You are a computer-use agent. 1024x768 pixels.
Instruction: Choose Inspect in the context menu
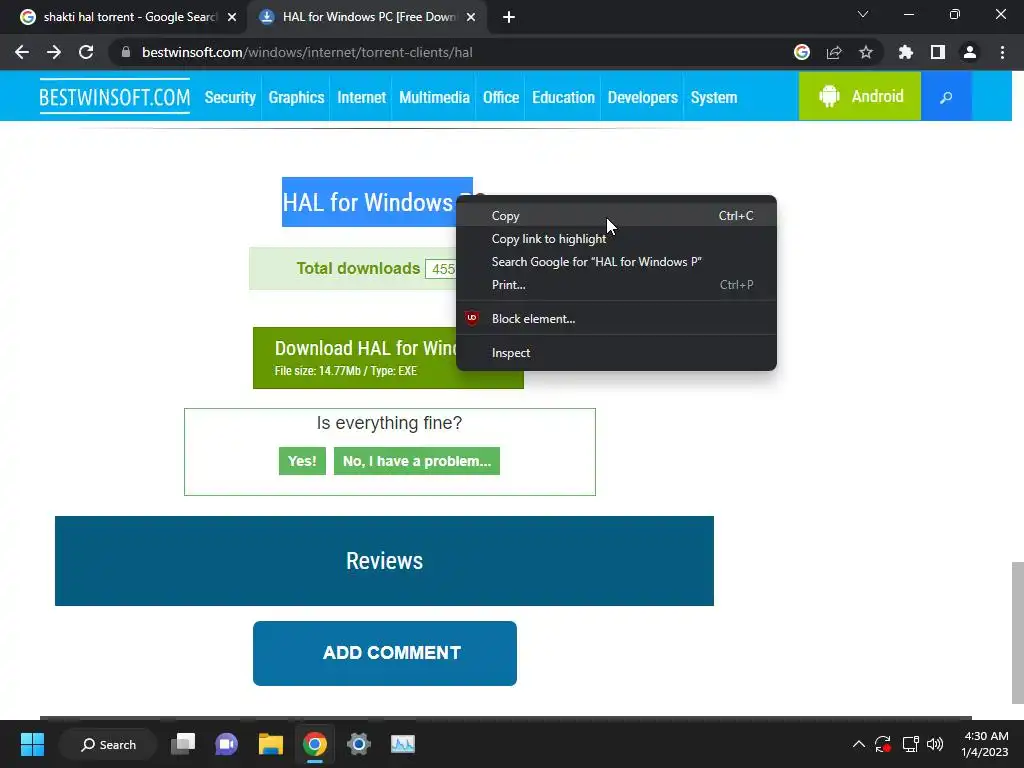616,353
